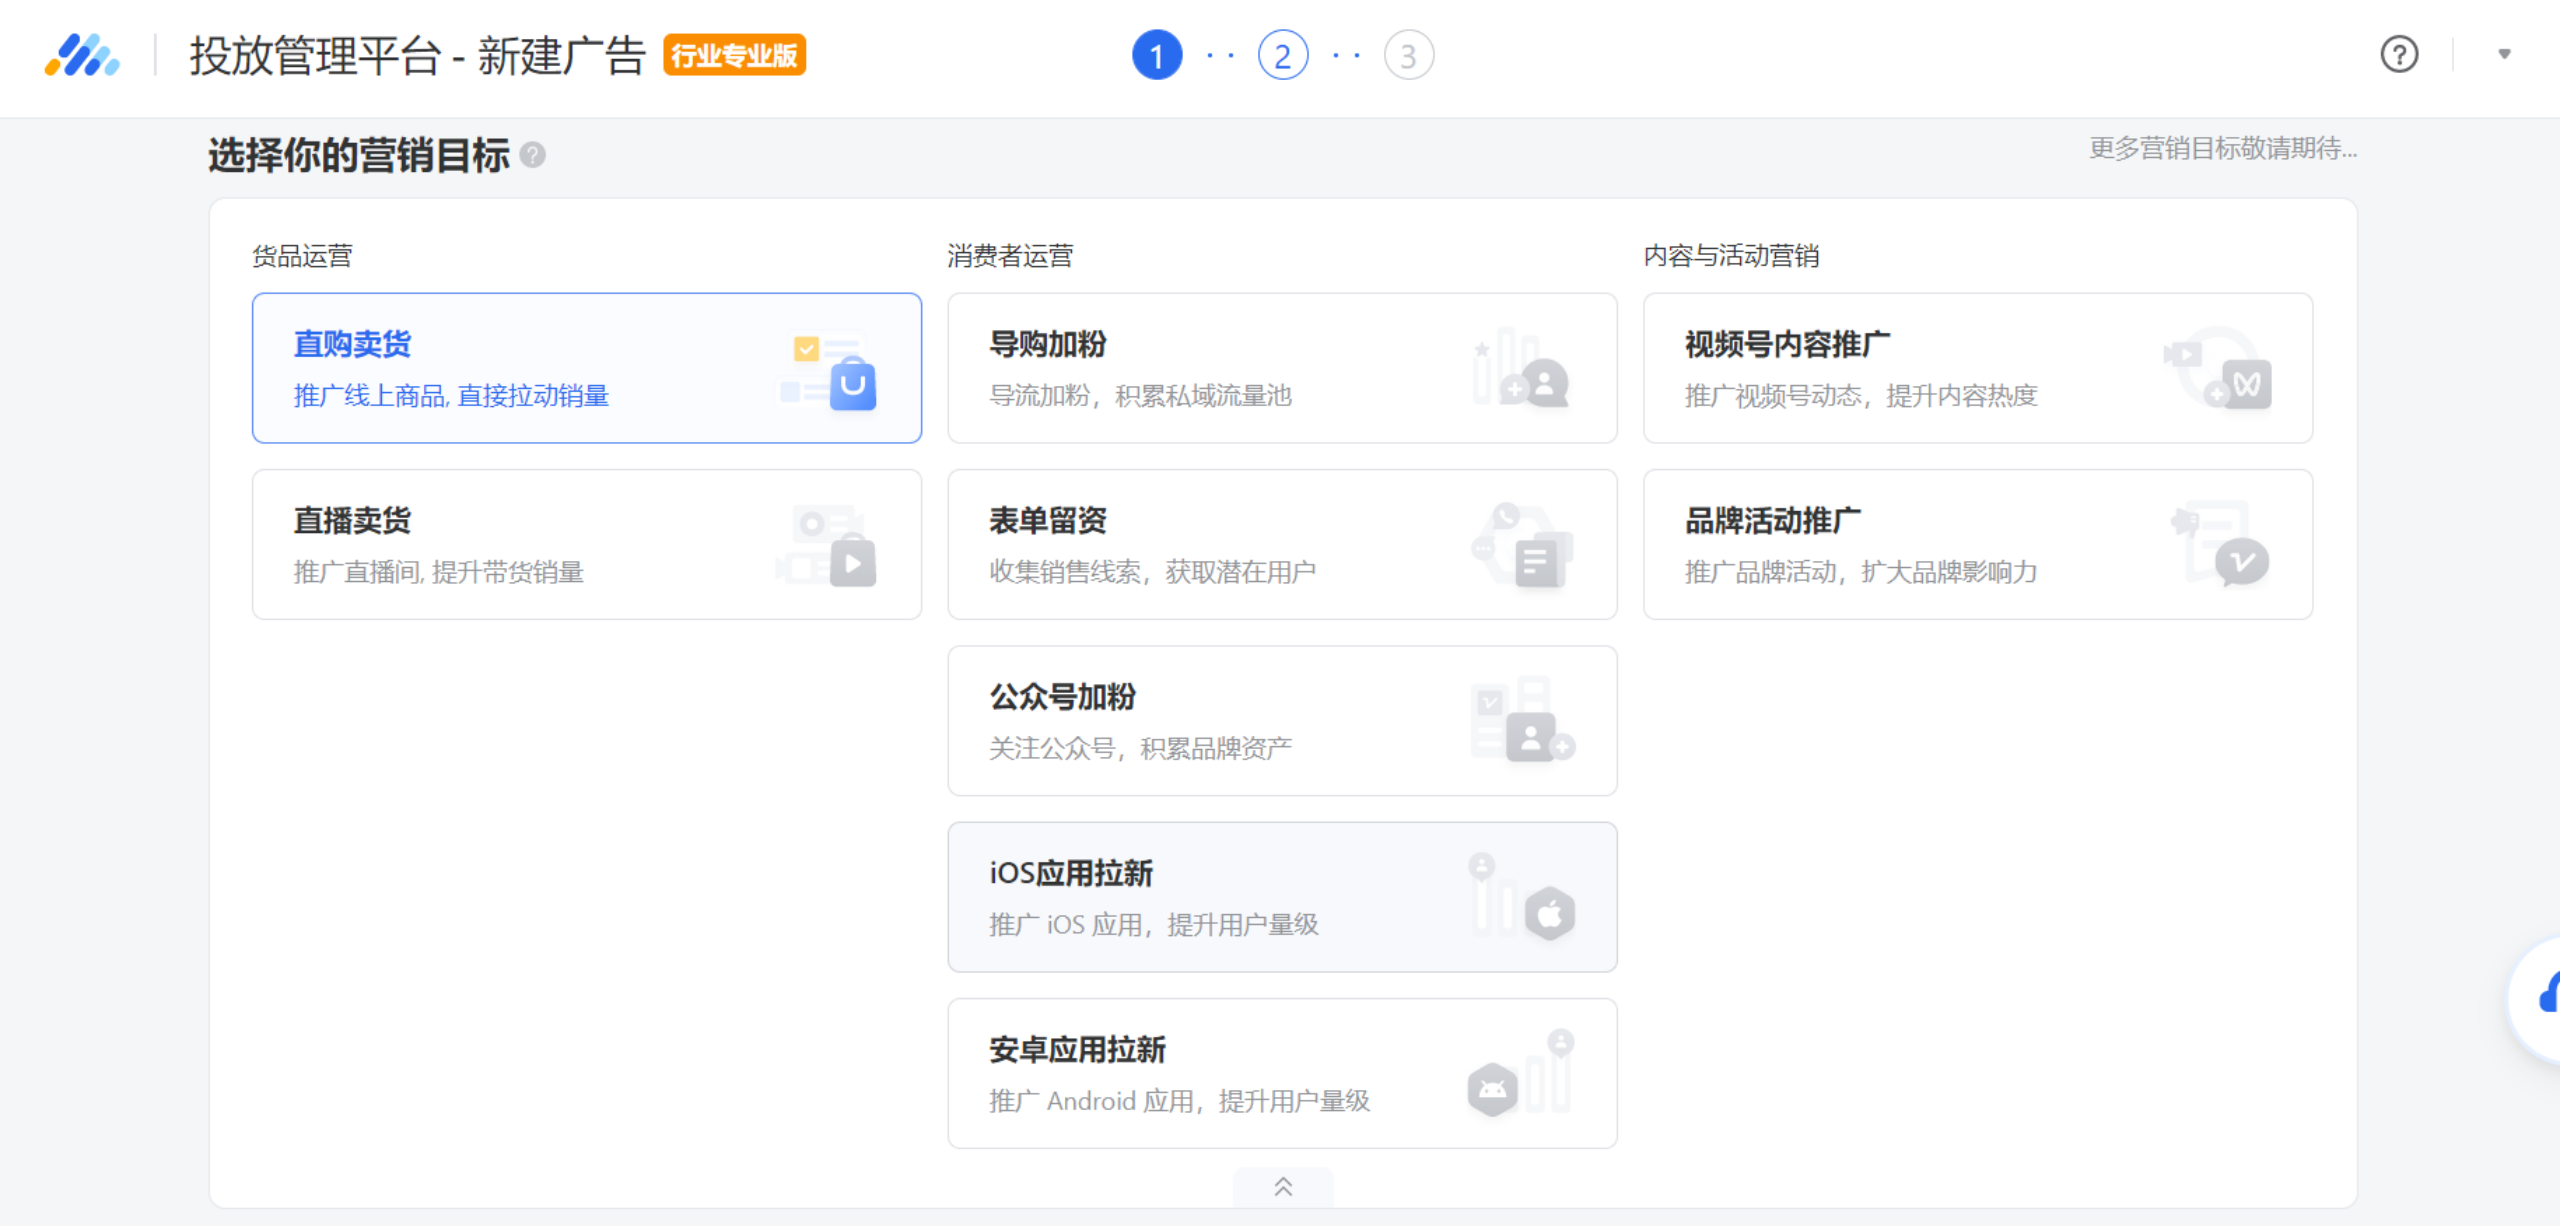
Task: Click description 推广直播间, 提升带货销量
Action: (x=438, y=572)
